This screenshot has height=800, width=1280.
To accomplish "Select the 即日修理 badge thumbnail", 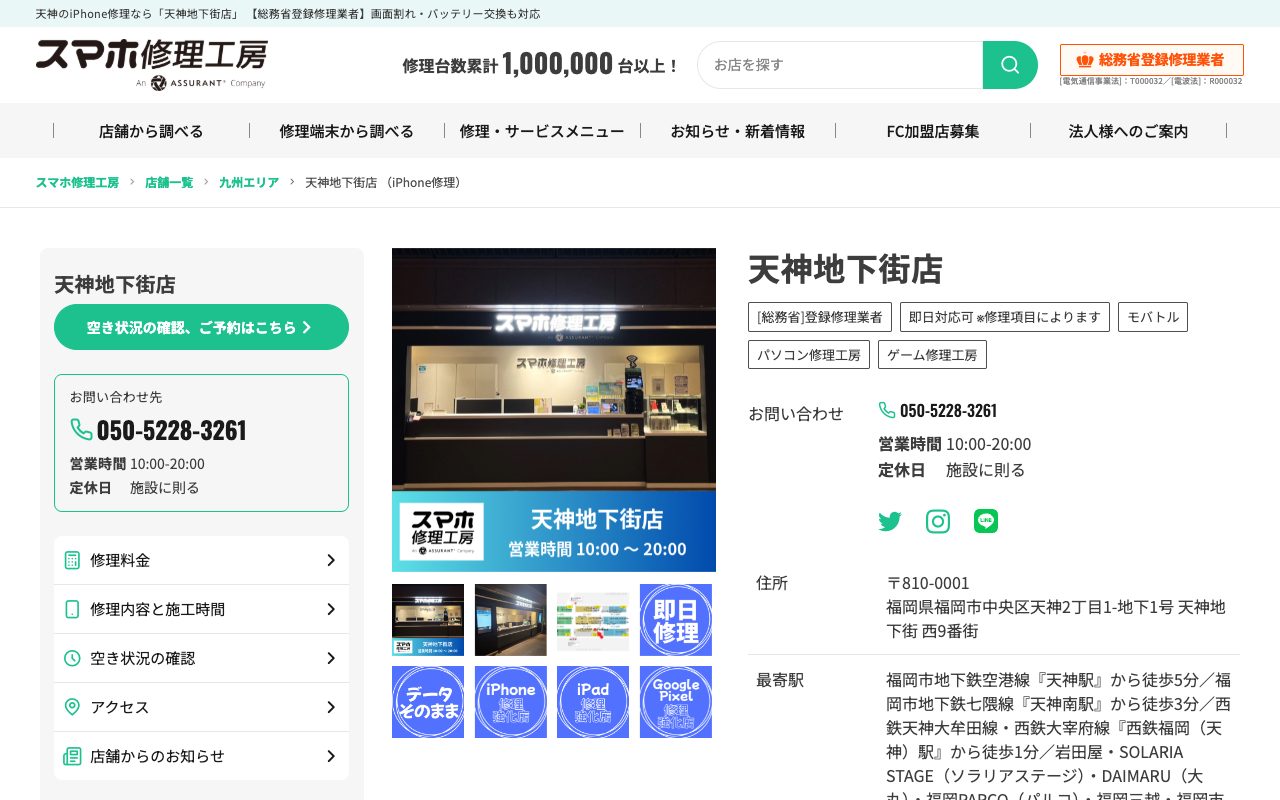I will click(676, 620).
